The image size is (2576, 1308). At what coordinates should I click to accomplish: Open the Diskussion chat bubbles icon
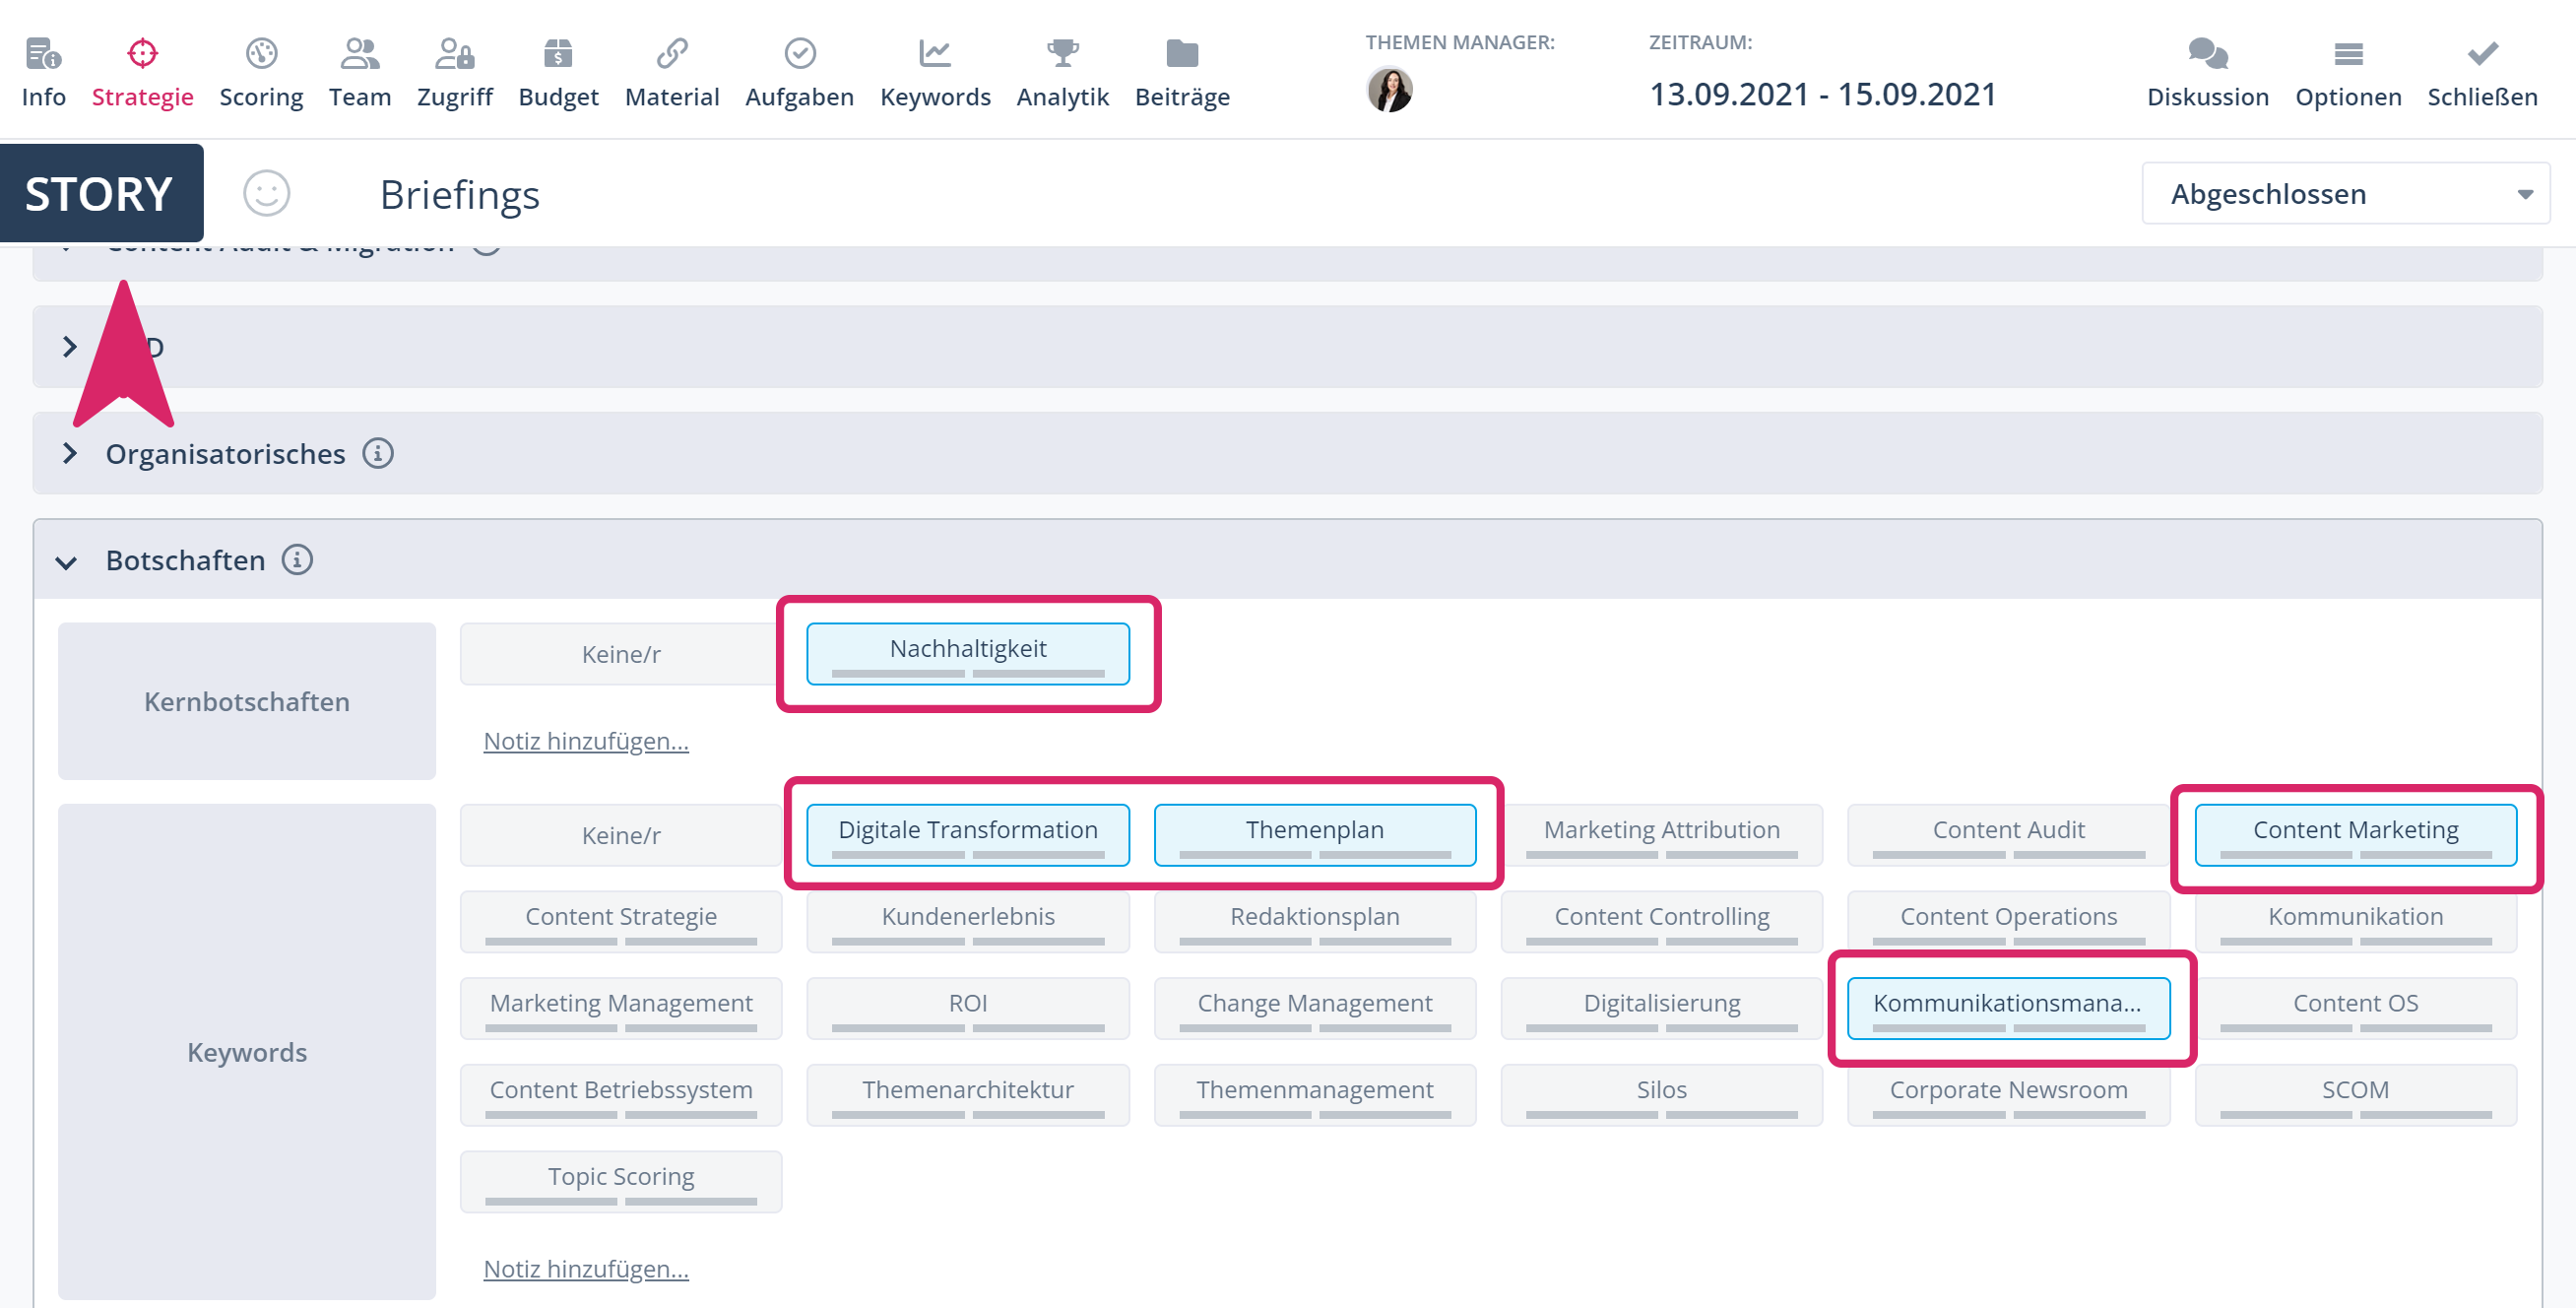point(2207,53)
